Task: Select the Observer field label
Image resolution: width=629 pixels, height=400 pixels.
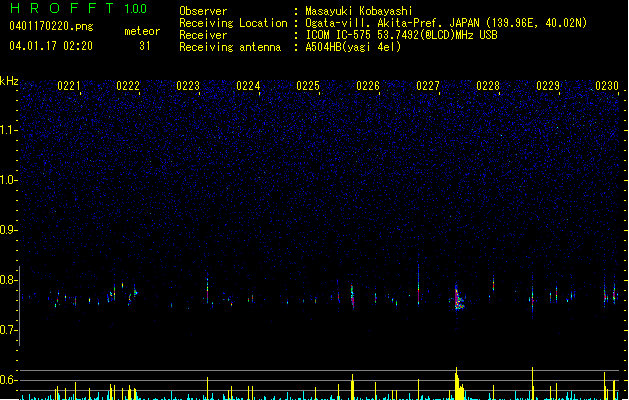Action: pos(203,11)
